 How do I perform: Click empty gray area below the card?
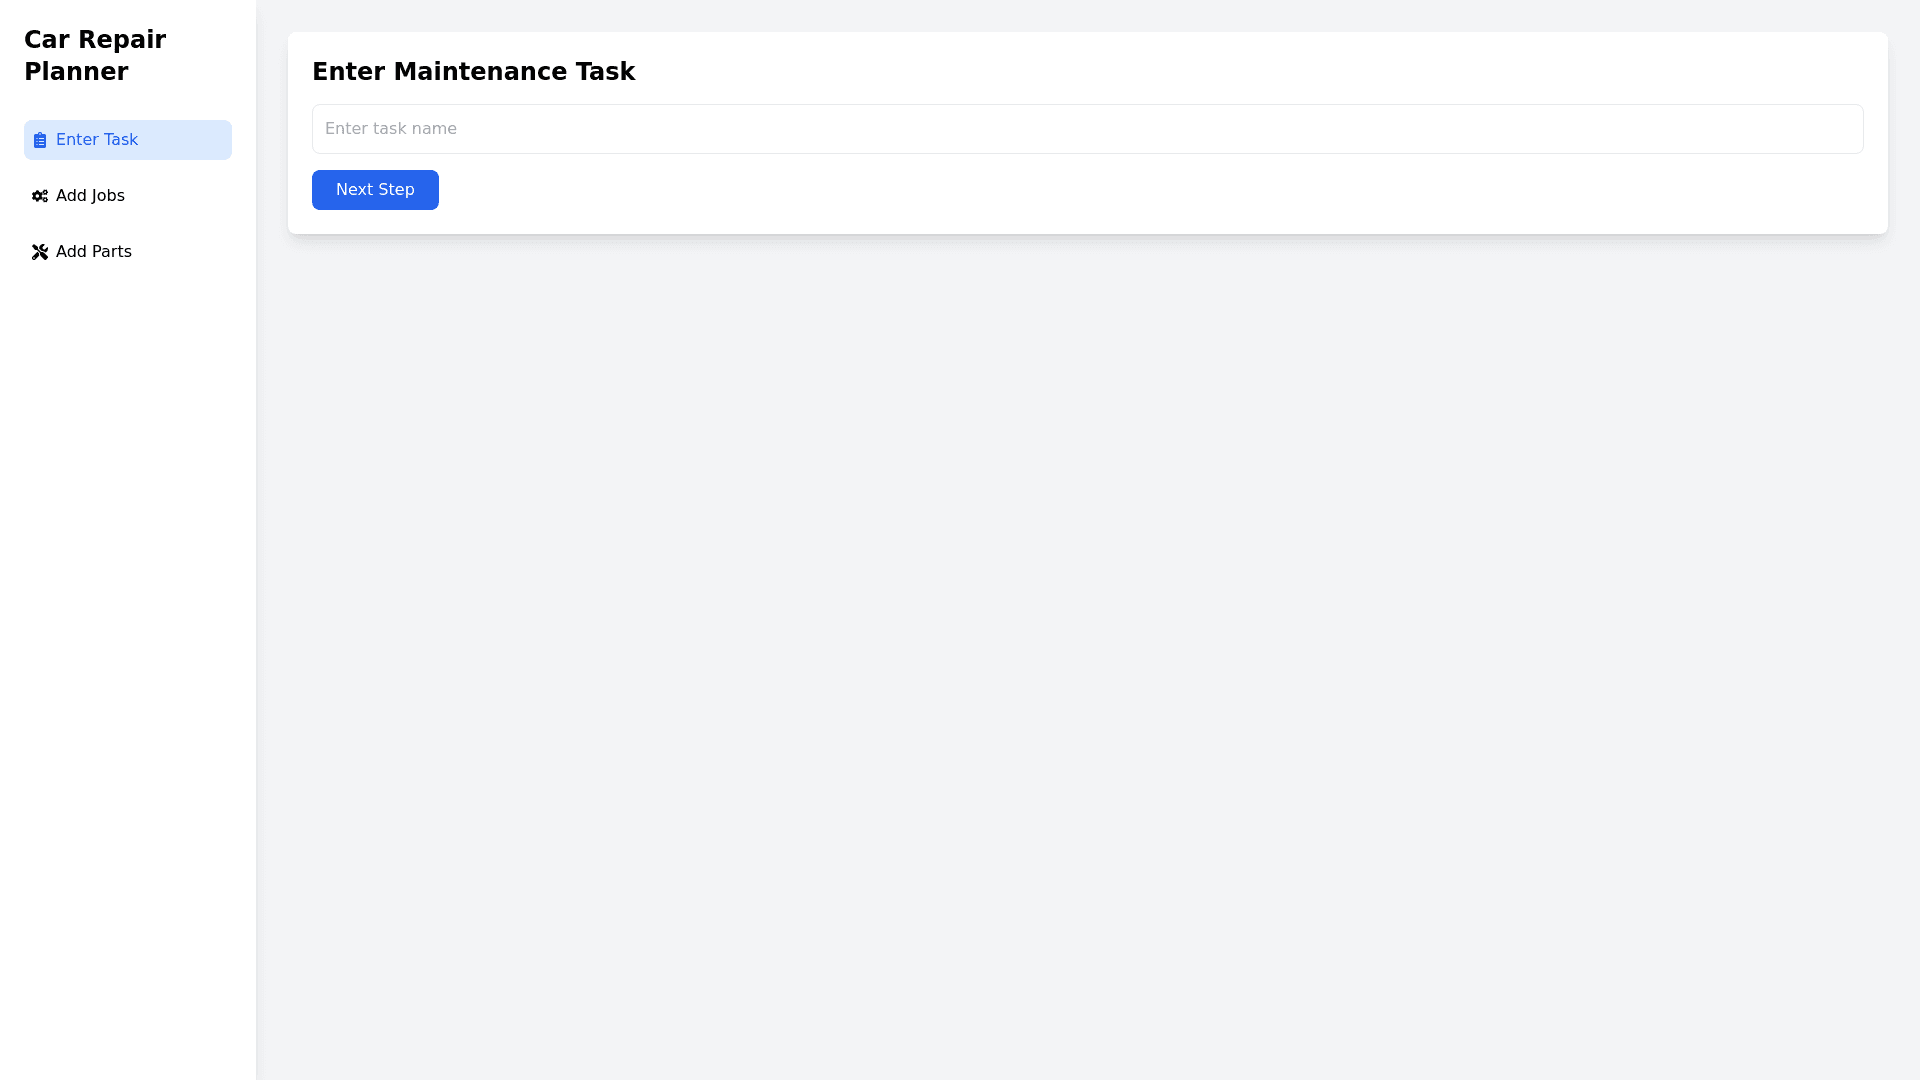pos(1087,650)
